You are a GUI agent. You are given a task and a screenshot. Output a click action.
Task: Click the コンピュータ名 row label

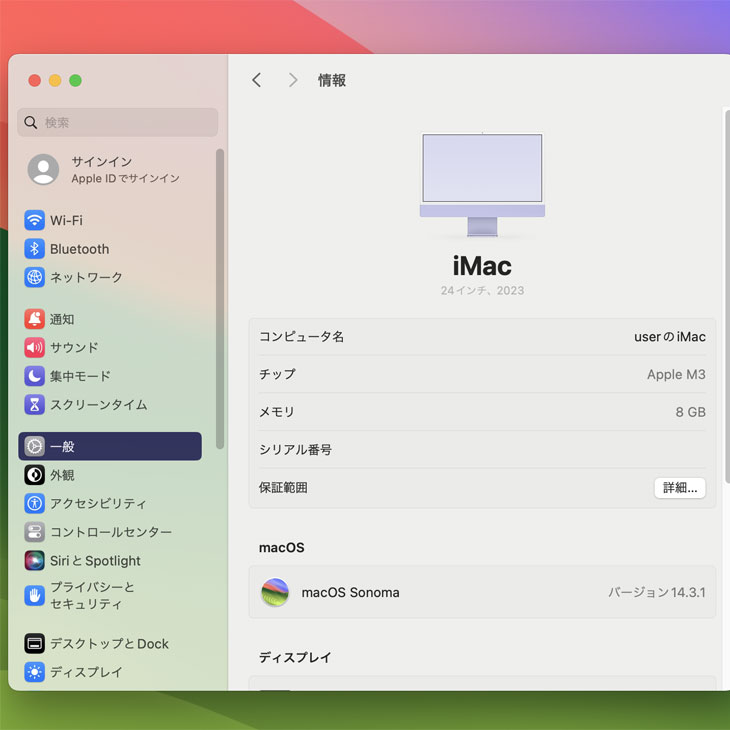[301, 337]
